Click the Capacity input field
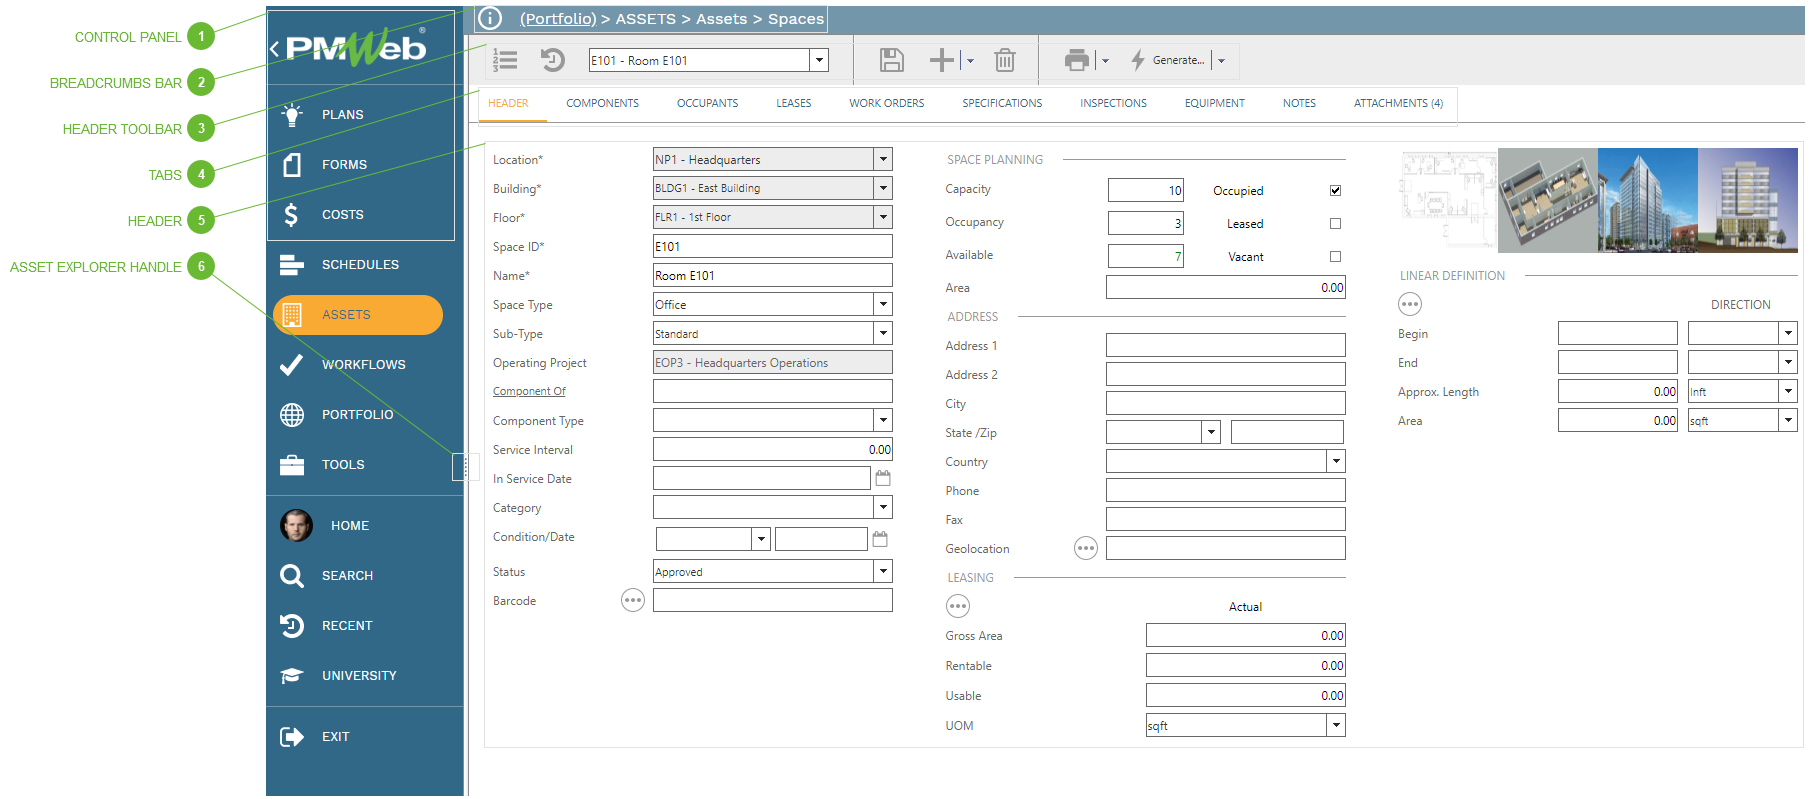The width and height of the screenshot is (1809, 799). click(1145, 191)
